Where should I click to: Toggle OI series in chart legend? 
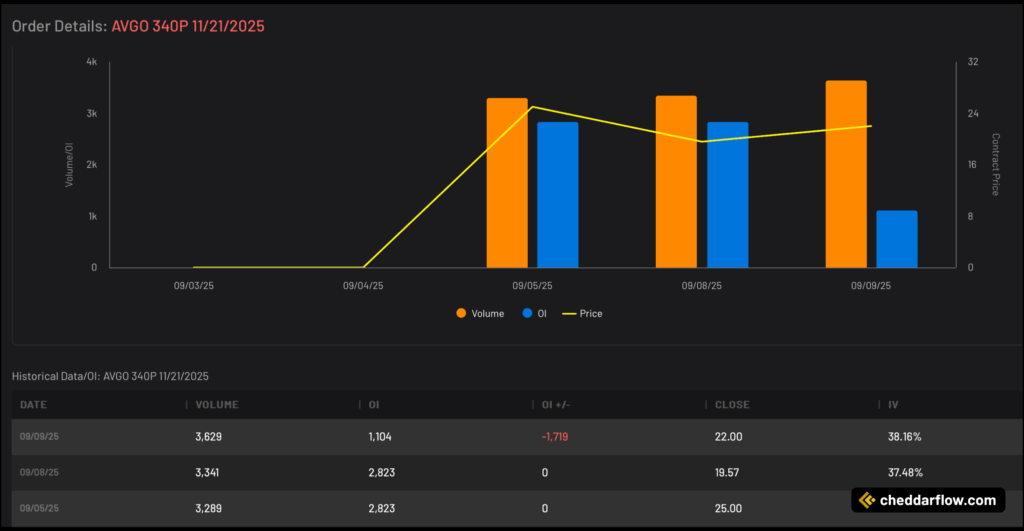pos(534,314)
